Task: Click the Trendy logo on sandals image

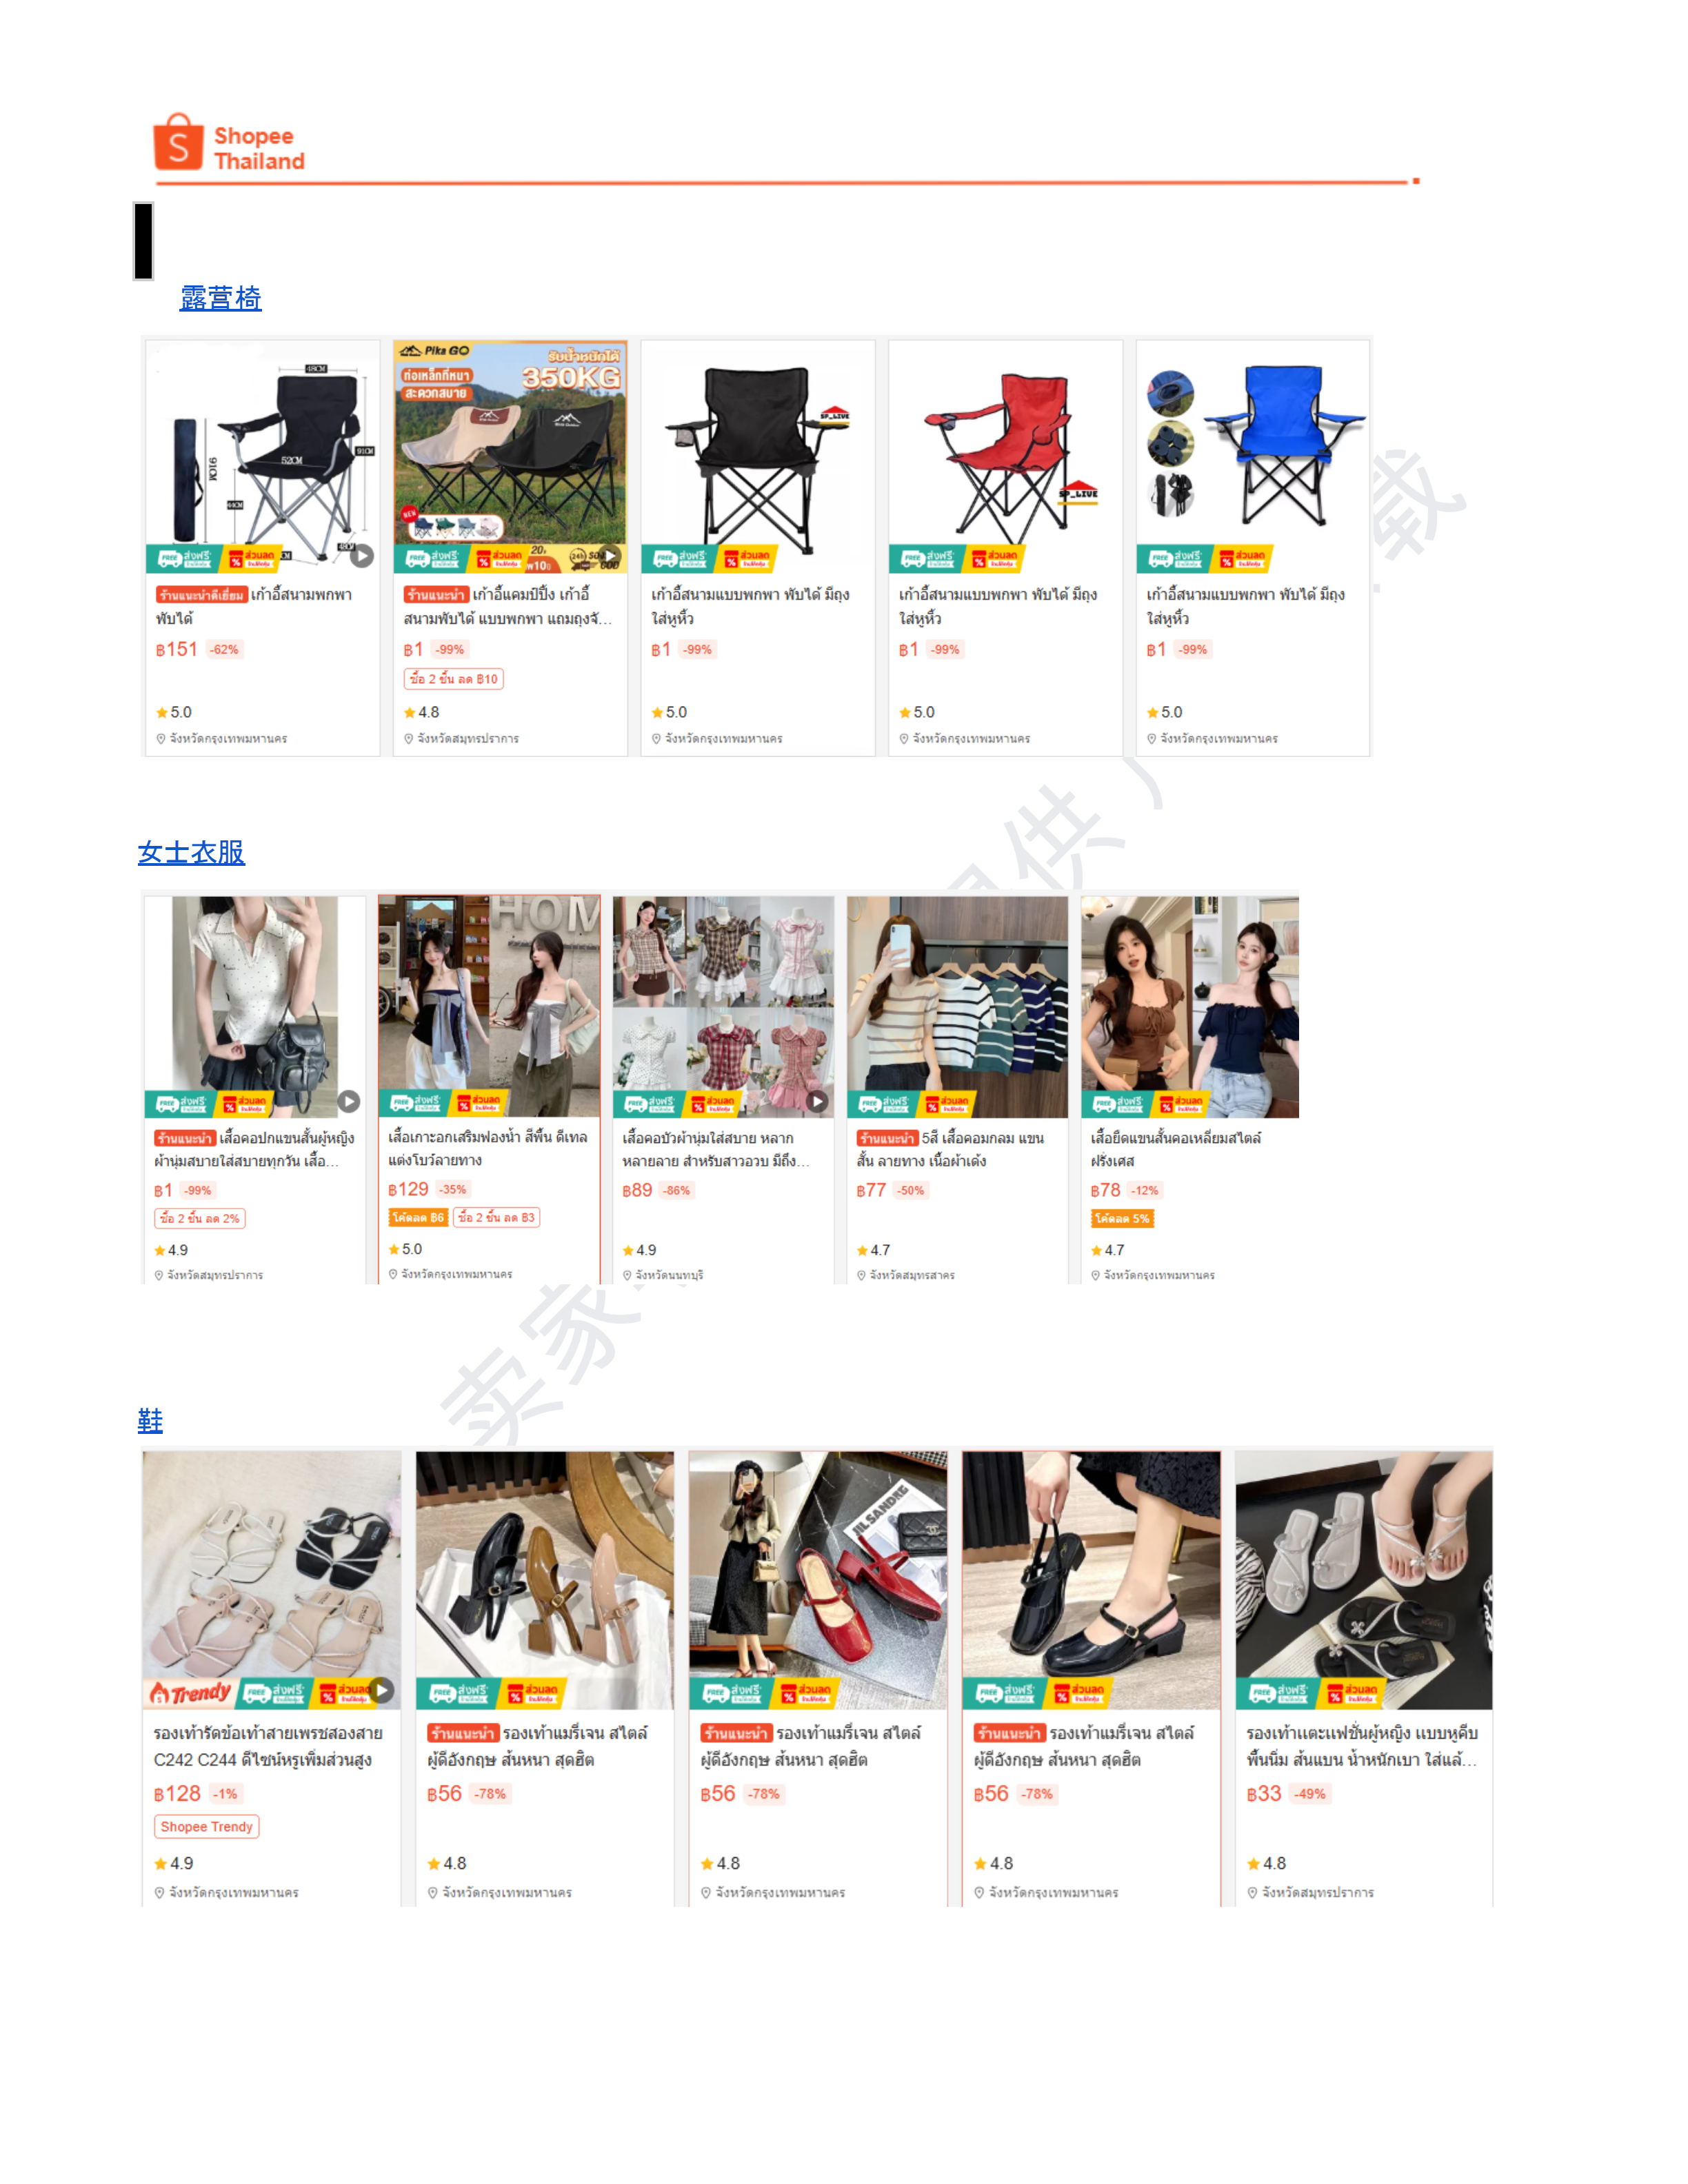Action: (x=190, y=1692)
